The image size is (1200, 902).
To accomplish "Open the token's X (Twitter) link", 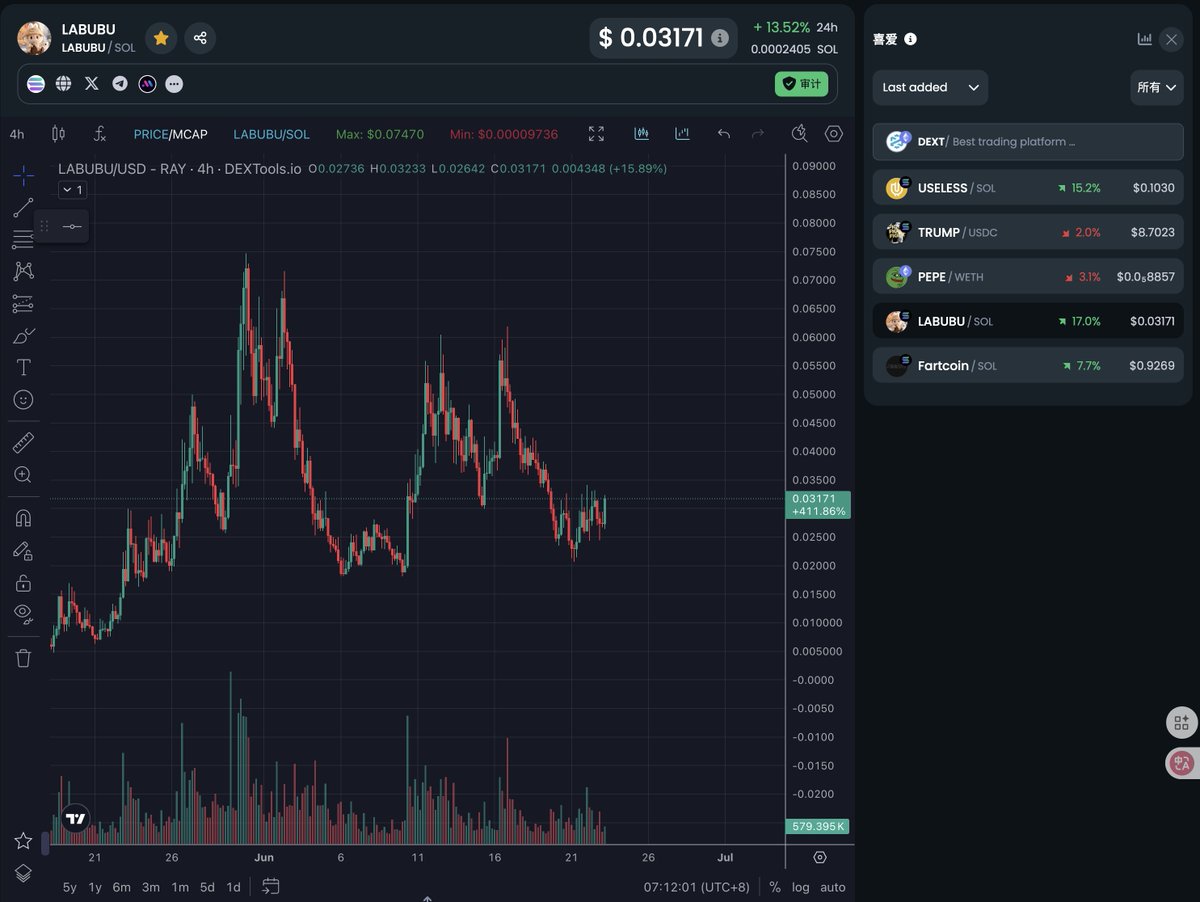I will (92, 84).
